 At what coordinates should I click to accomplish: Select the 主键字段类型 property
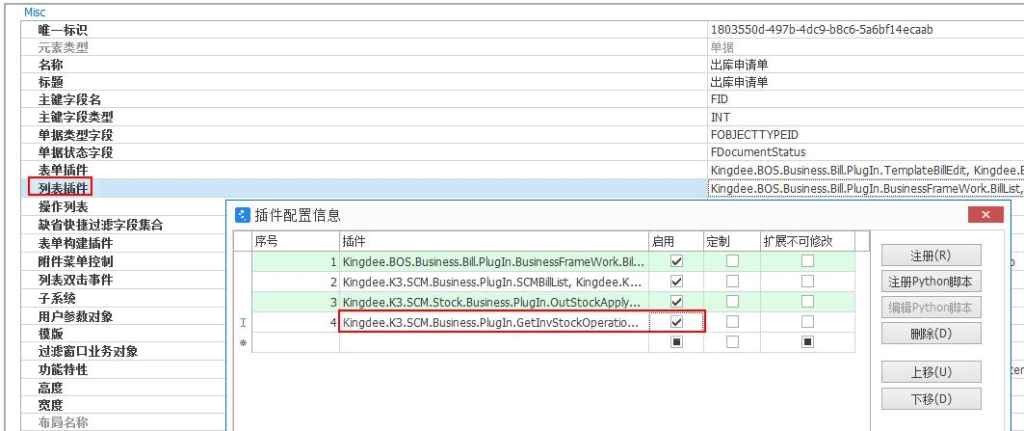click(75, 118)
